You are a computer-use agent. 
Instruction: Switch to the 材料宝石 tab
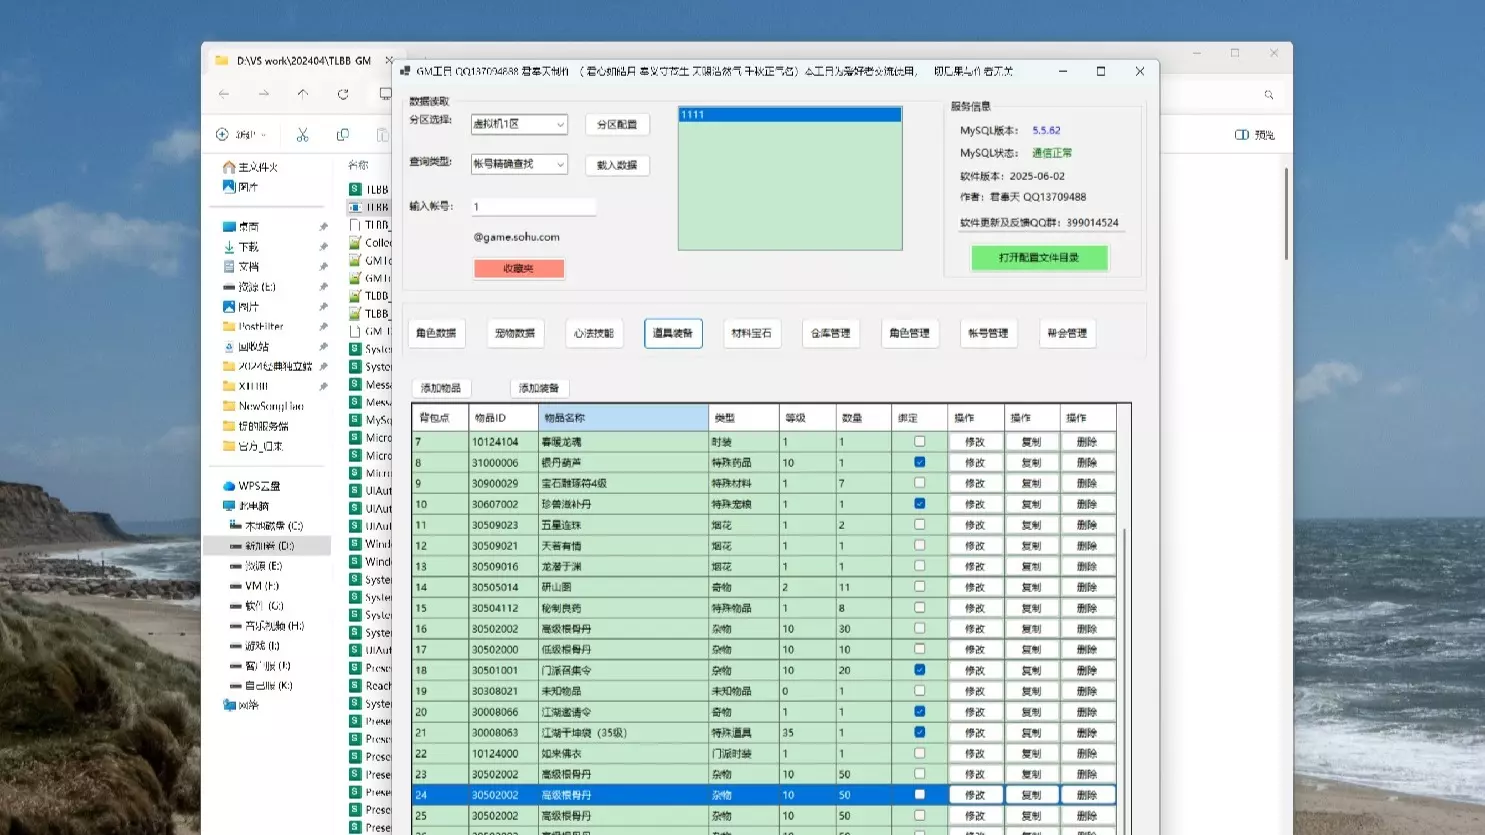[x=751, y=333]
